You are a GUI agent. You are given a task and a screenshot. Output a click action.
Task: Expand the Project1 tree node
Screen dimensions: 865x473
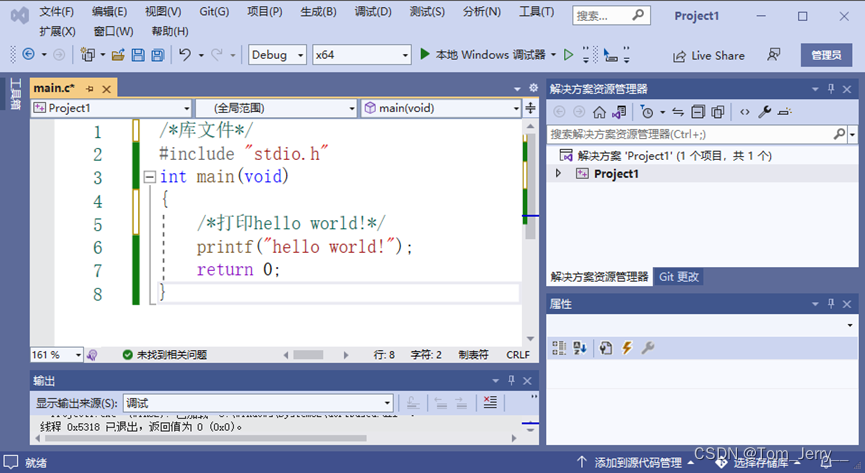click(558, 173)
